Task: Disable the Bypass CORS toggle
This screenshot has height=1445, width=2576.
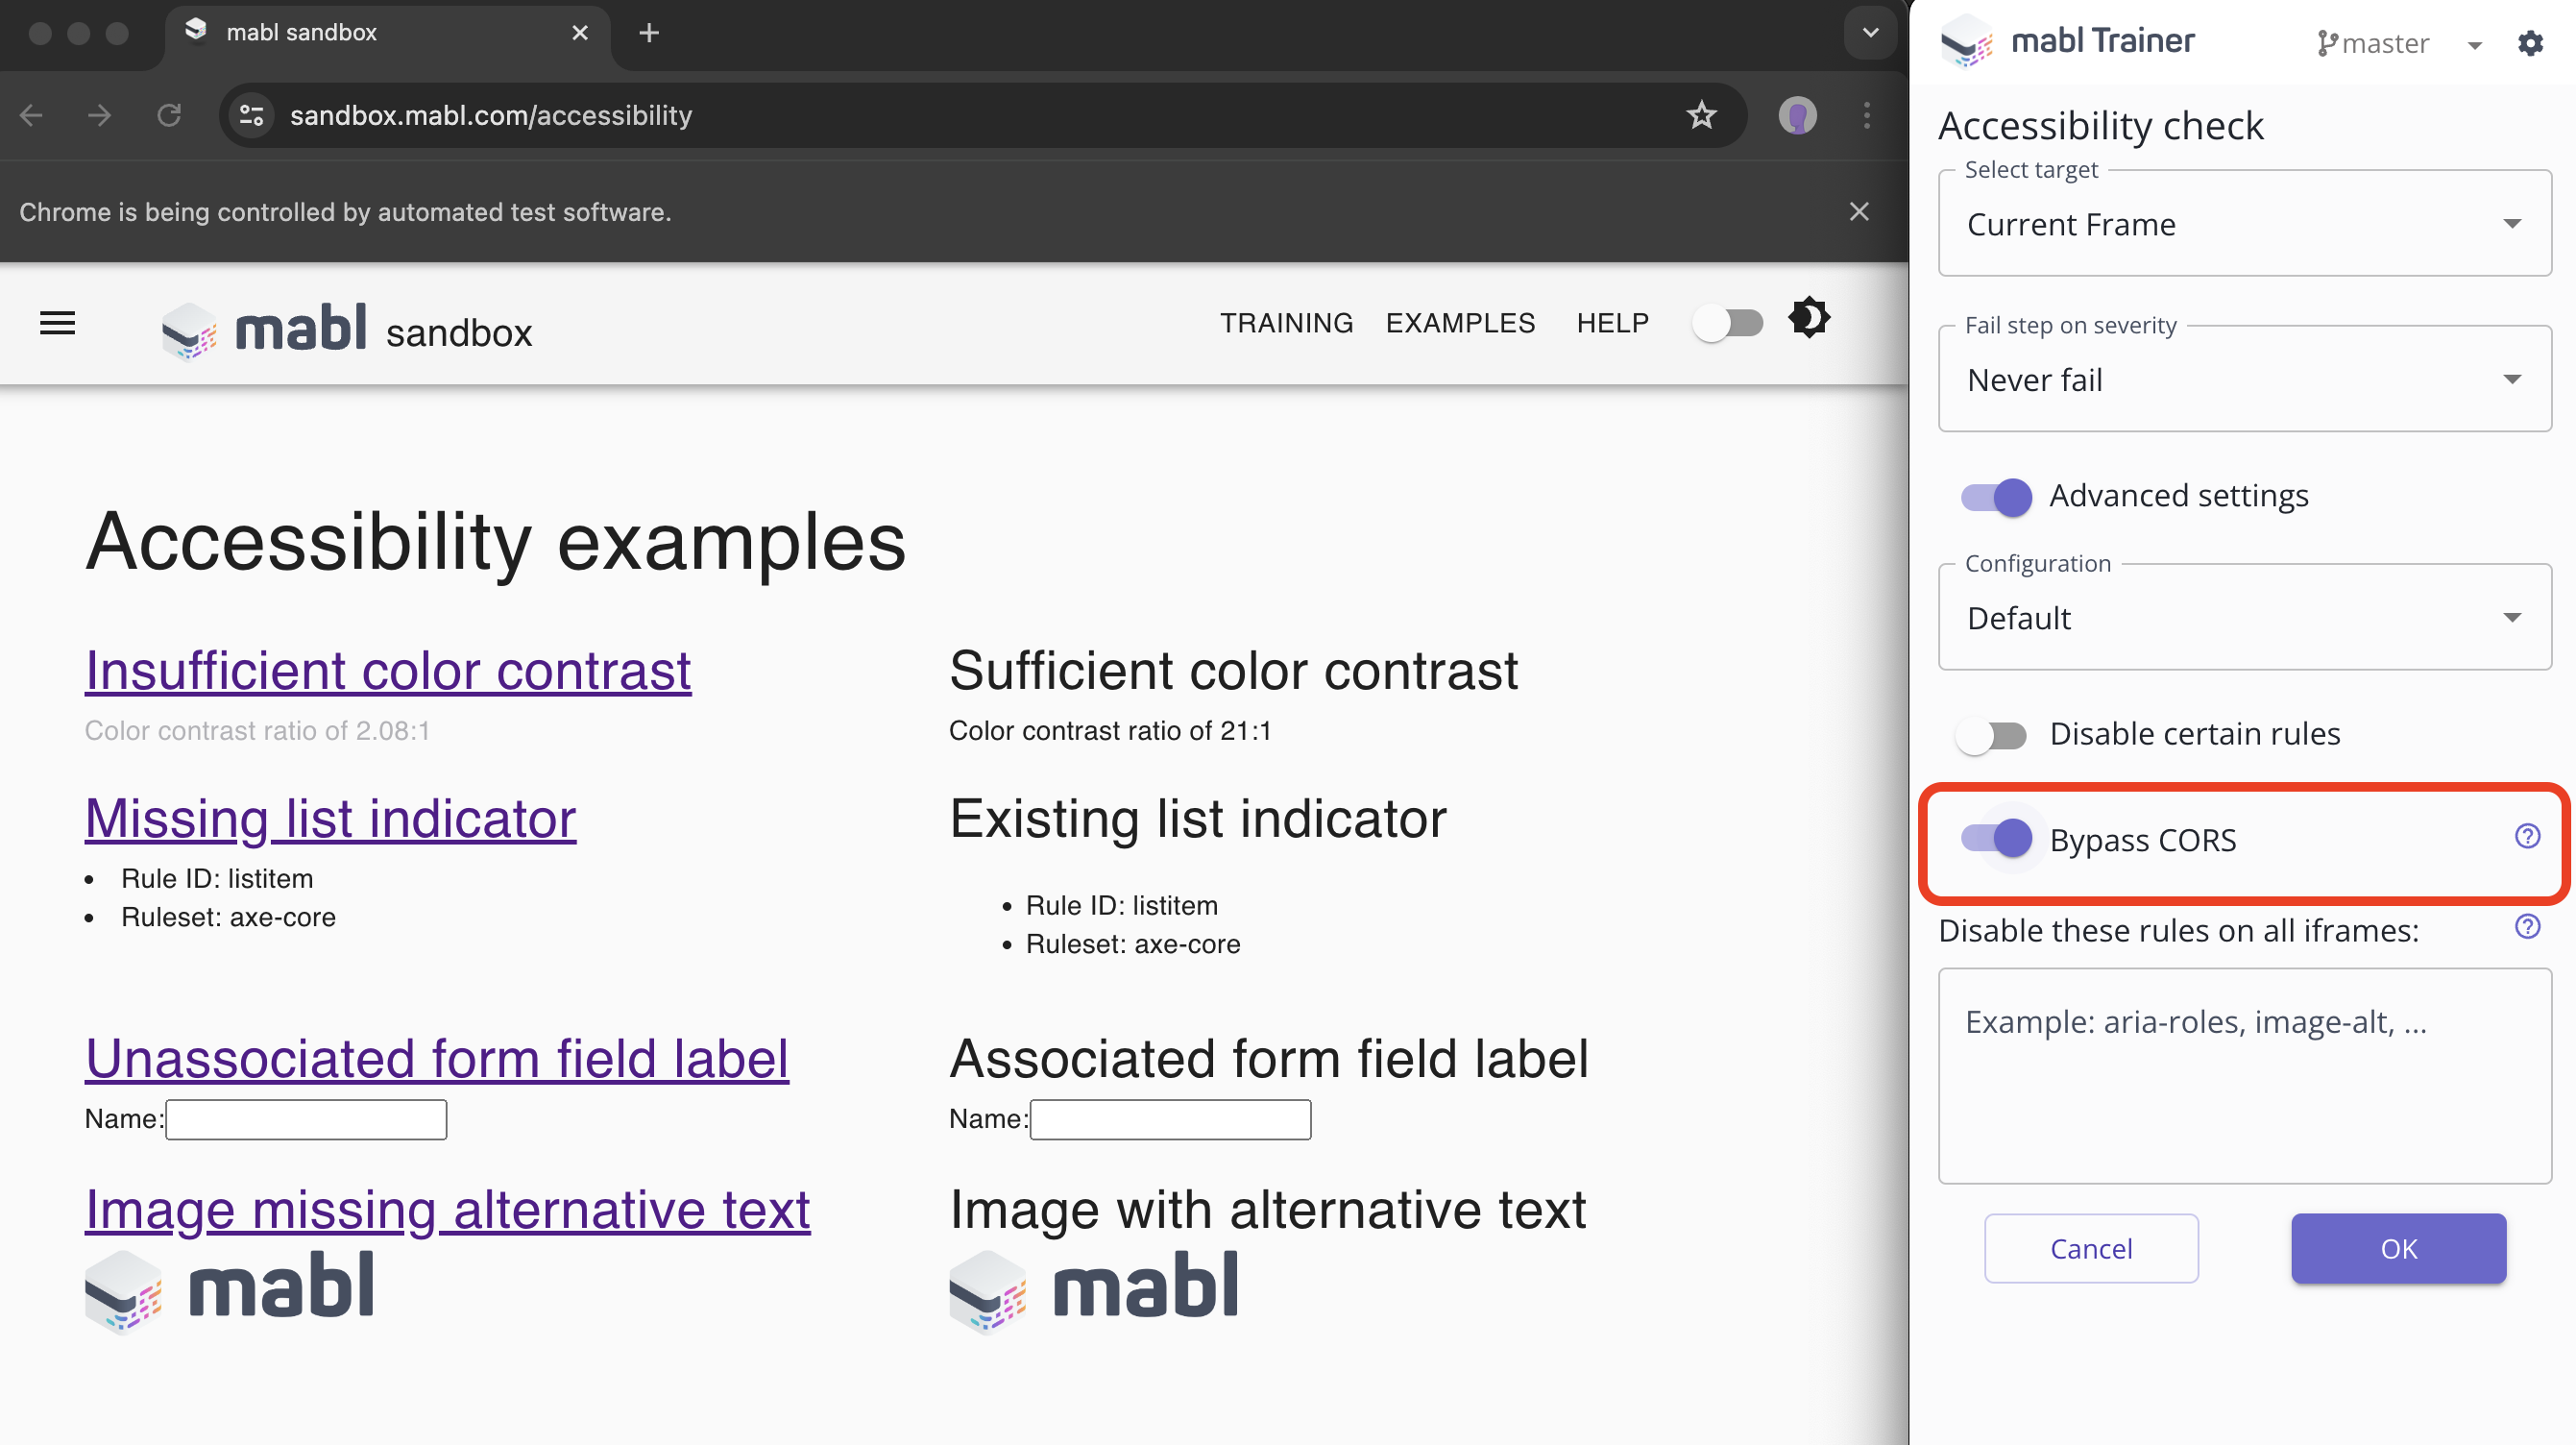Action: 2000,839
